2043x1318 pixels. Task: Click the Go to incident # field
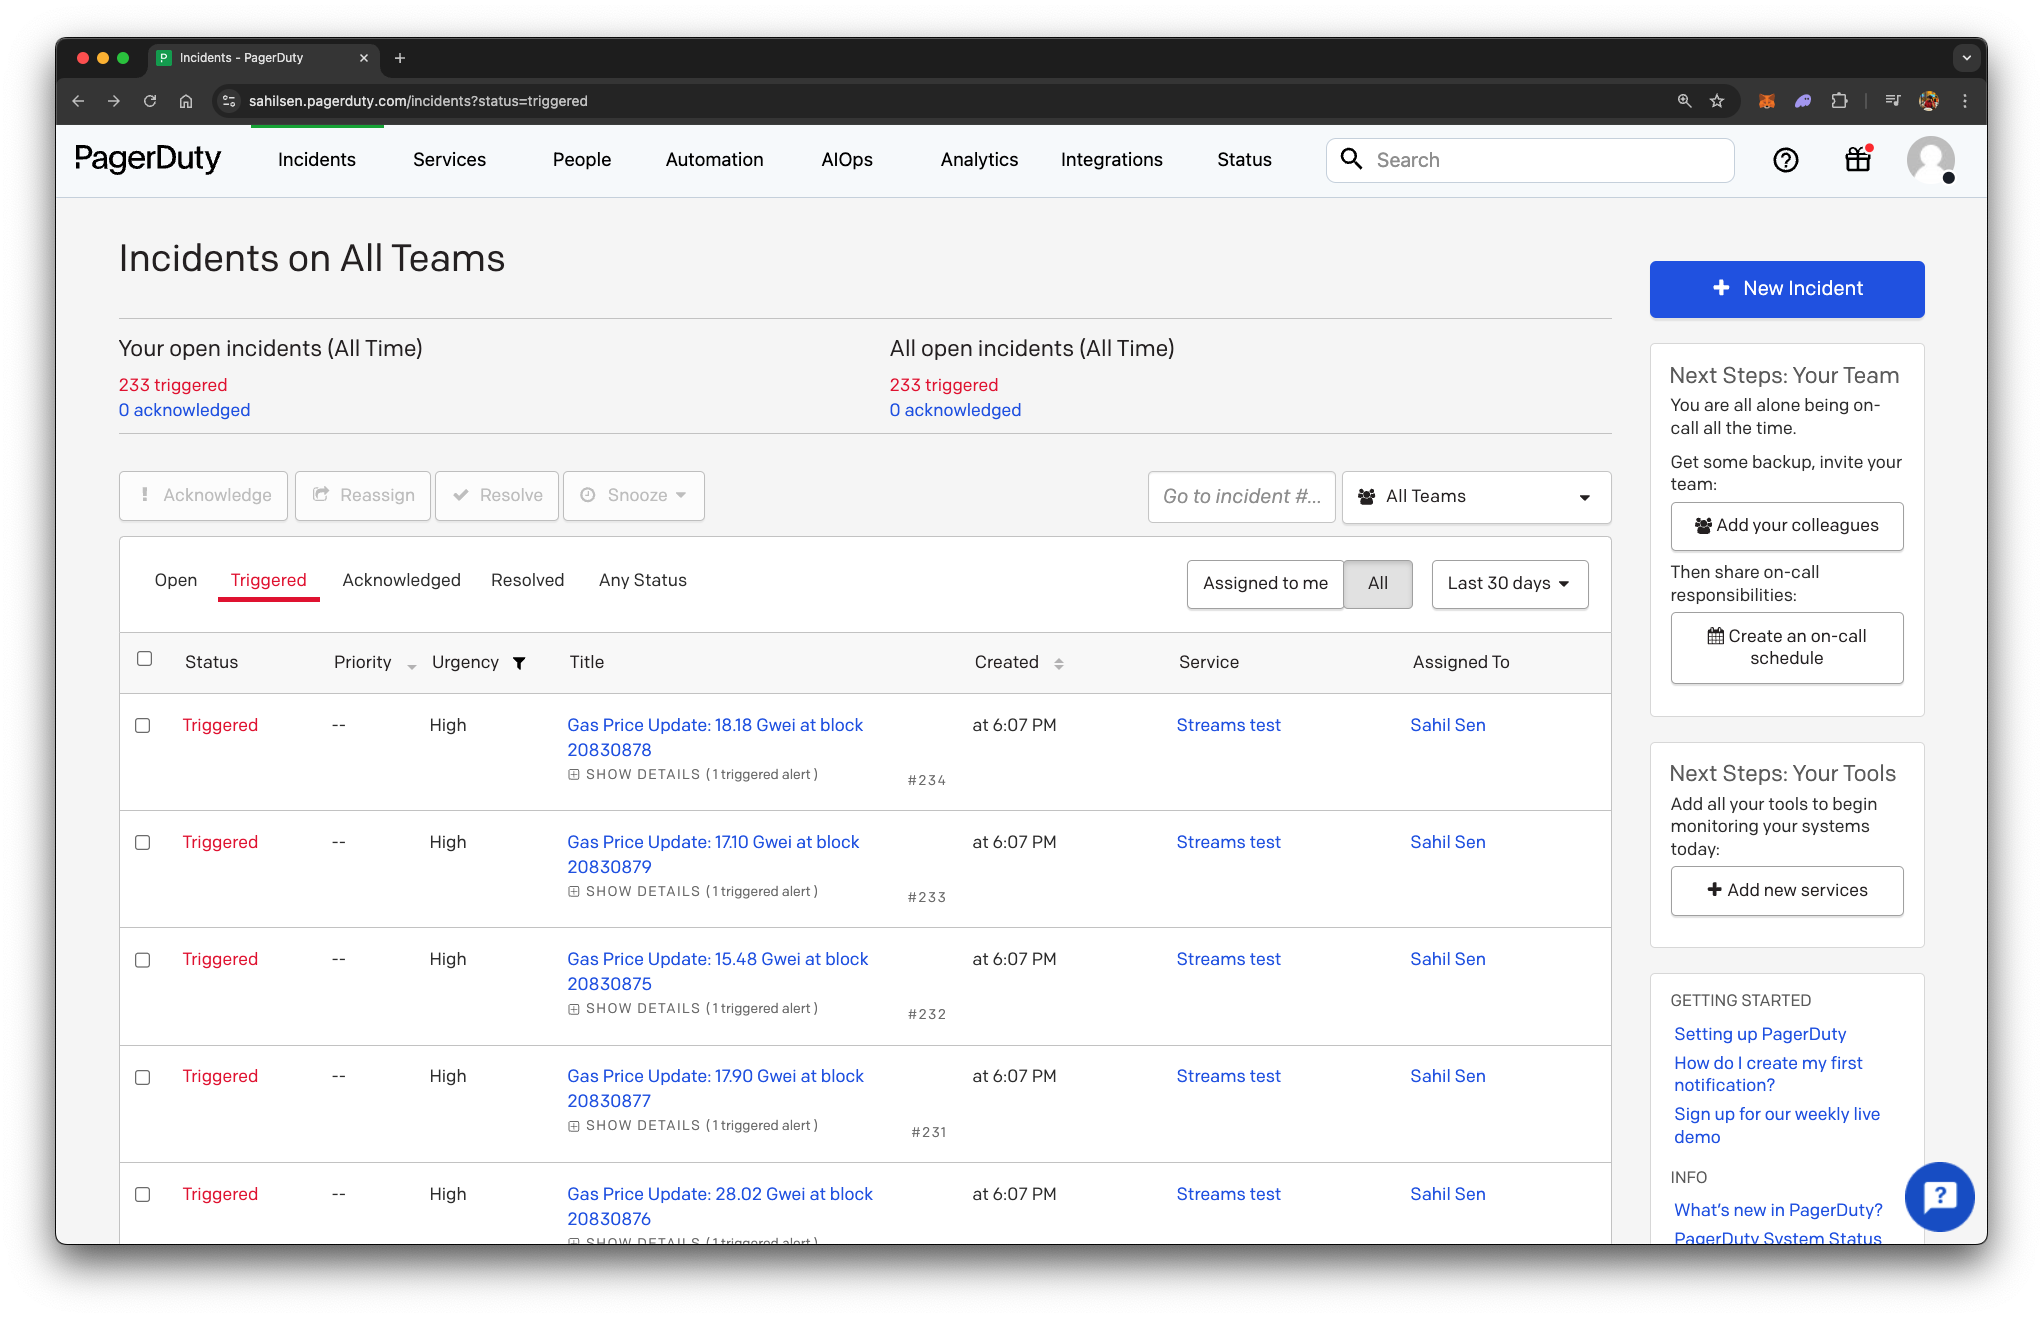(1241, 497)
